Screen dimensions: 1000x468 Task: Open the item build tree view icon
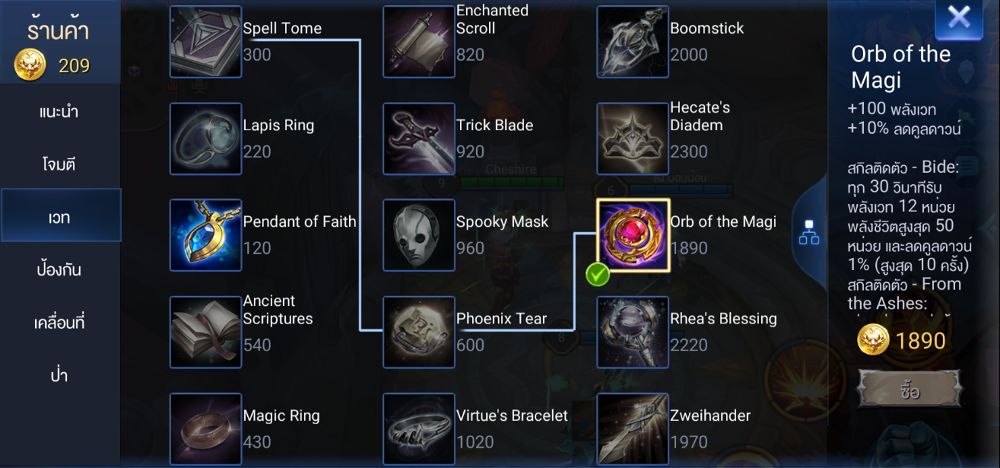click(x=809, y=236)
